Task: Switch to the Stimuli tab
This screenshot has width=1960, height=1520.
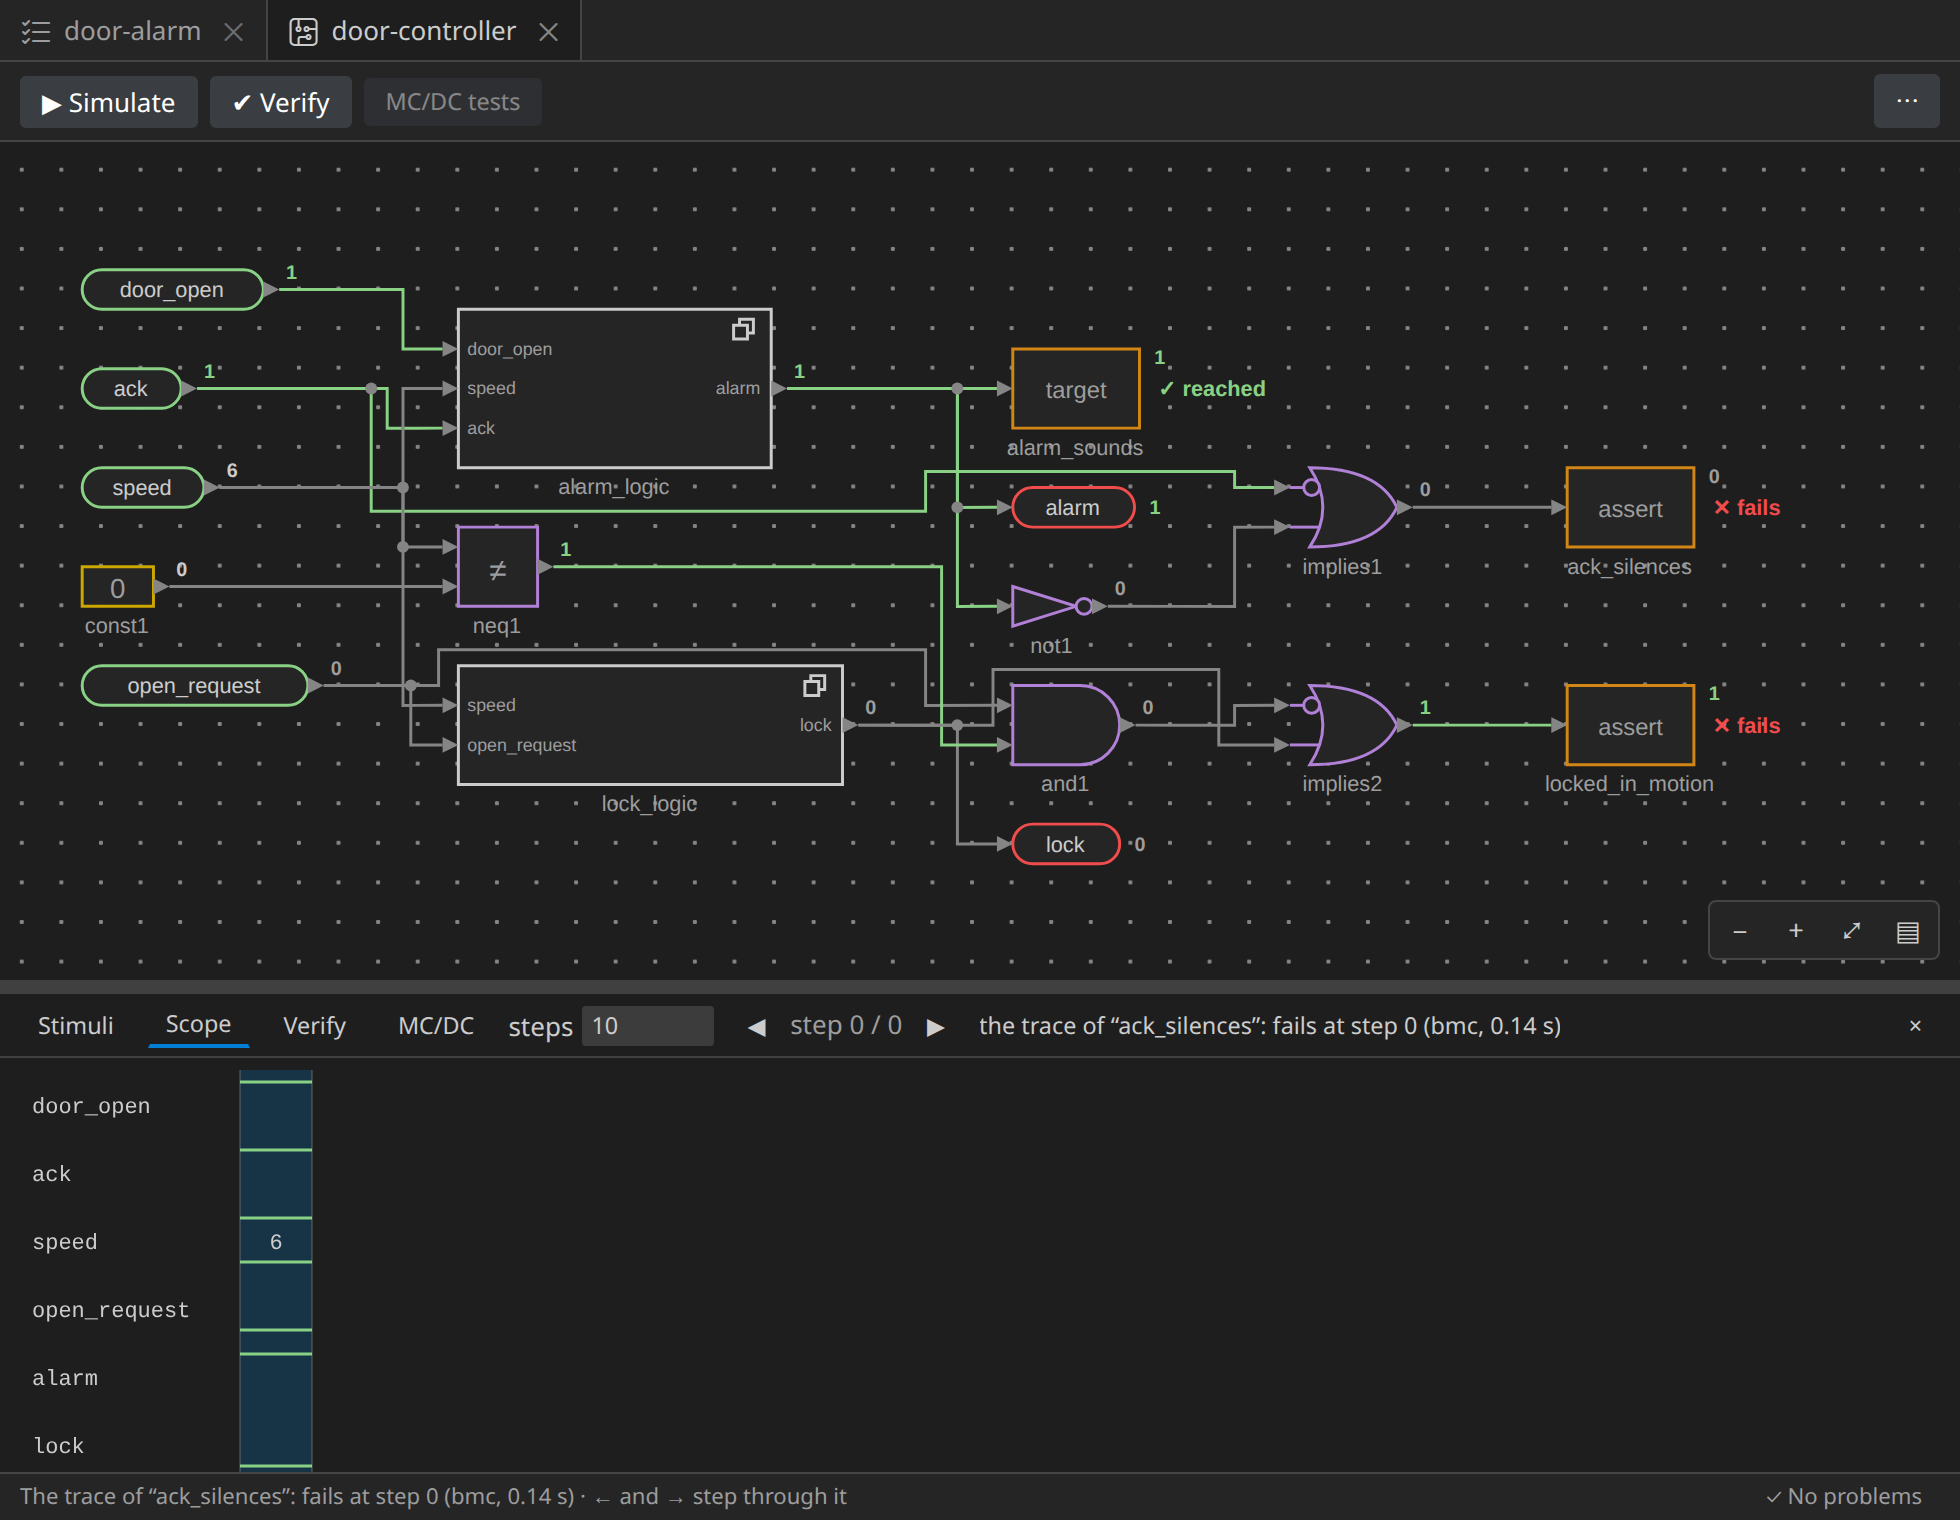Action: (x=75, y=1026)
